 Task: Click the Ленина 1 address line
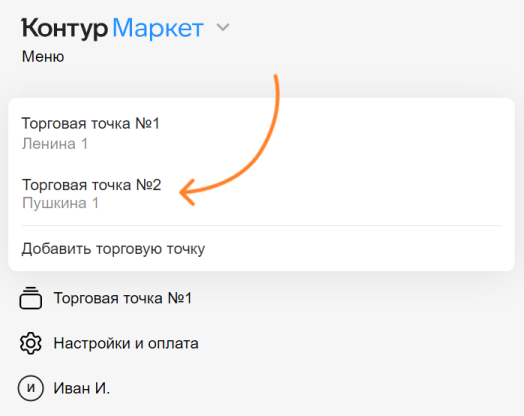point(54,144)
